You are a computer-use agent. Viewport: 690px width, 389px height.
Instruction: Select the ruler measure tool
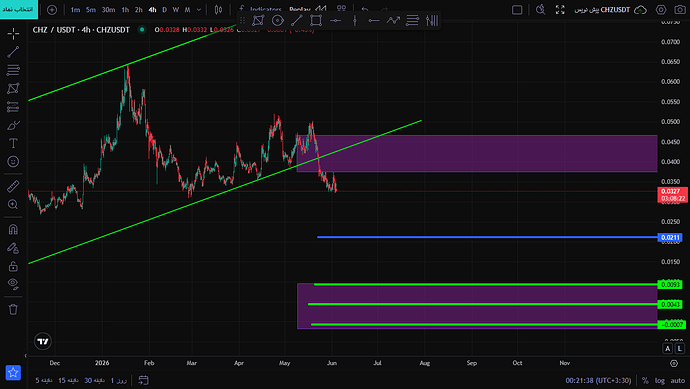point(13,186)
